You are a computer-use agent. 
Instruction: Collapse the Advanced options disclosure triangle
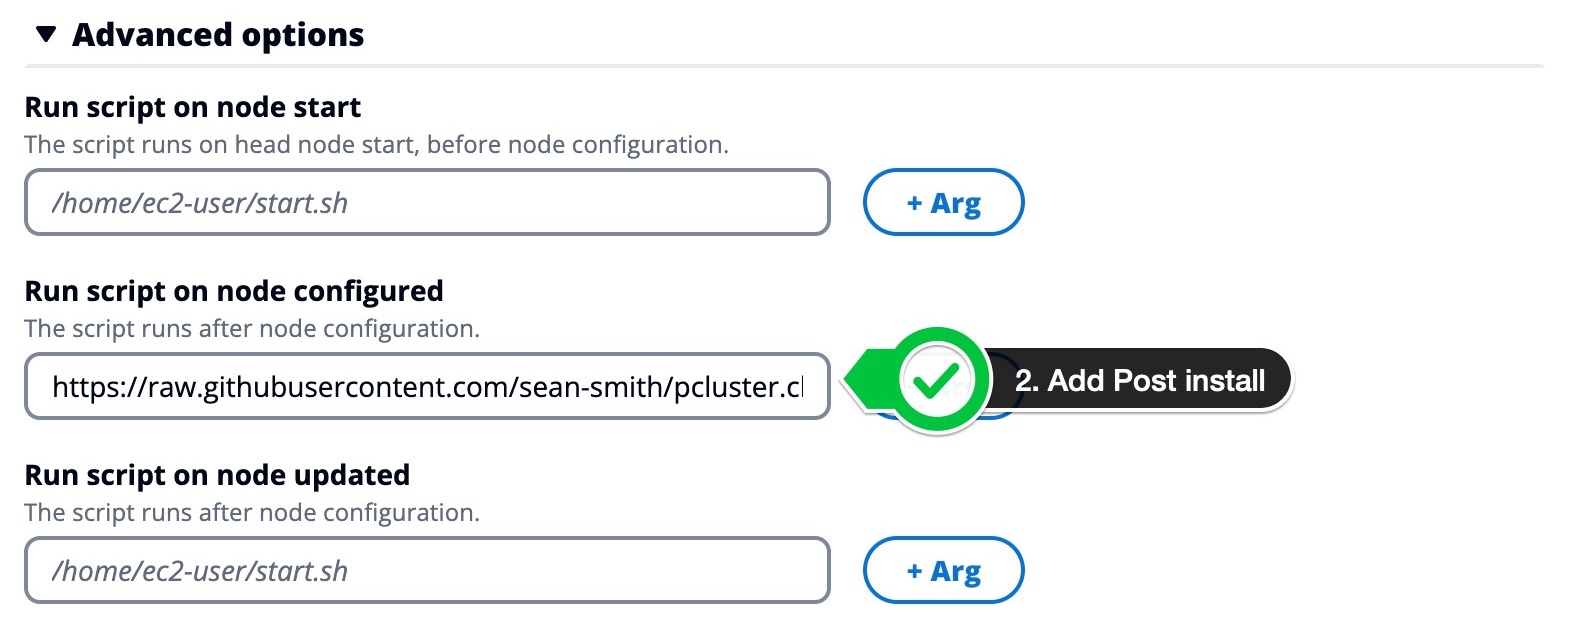(45, 35)
